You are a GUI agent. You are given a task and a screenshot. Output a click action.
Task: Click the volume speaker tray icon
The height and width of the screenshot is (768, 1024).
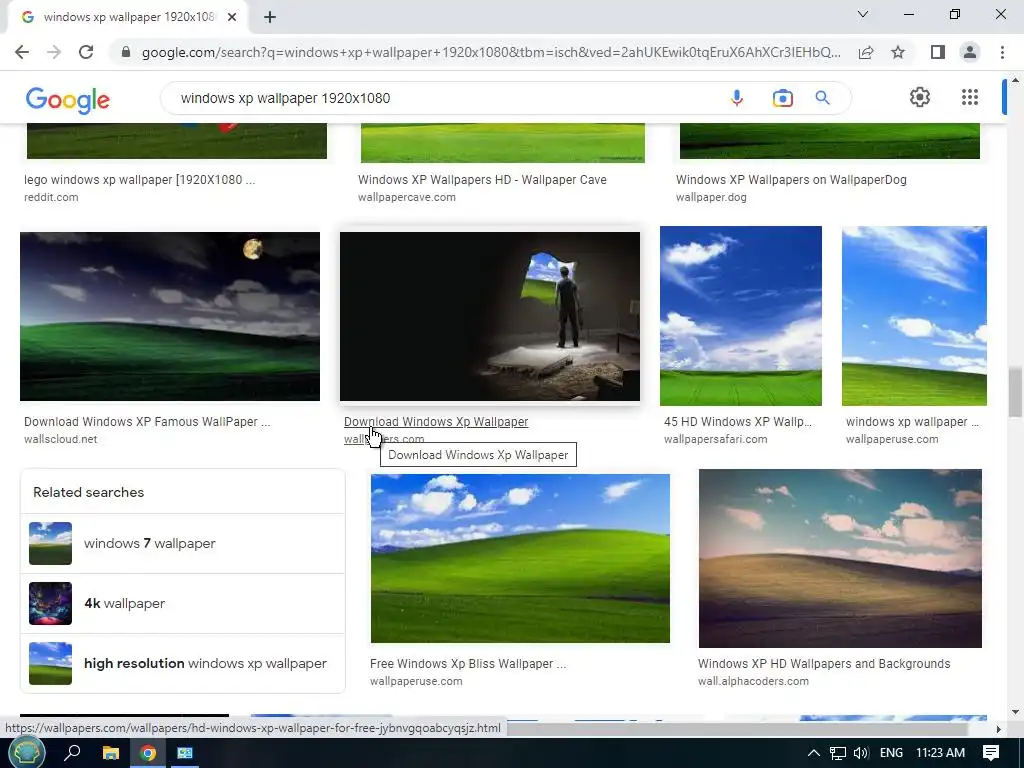coord(861,753)
